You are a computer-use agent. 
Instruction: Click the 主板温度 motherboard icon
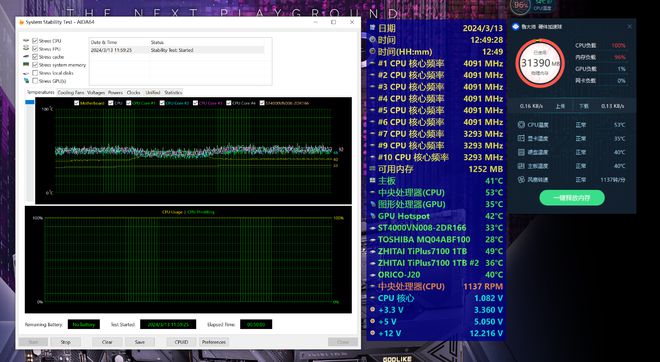[x=521, y=166]
